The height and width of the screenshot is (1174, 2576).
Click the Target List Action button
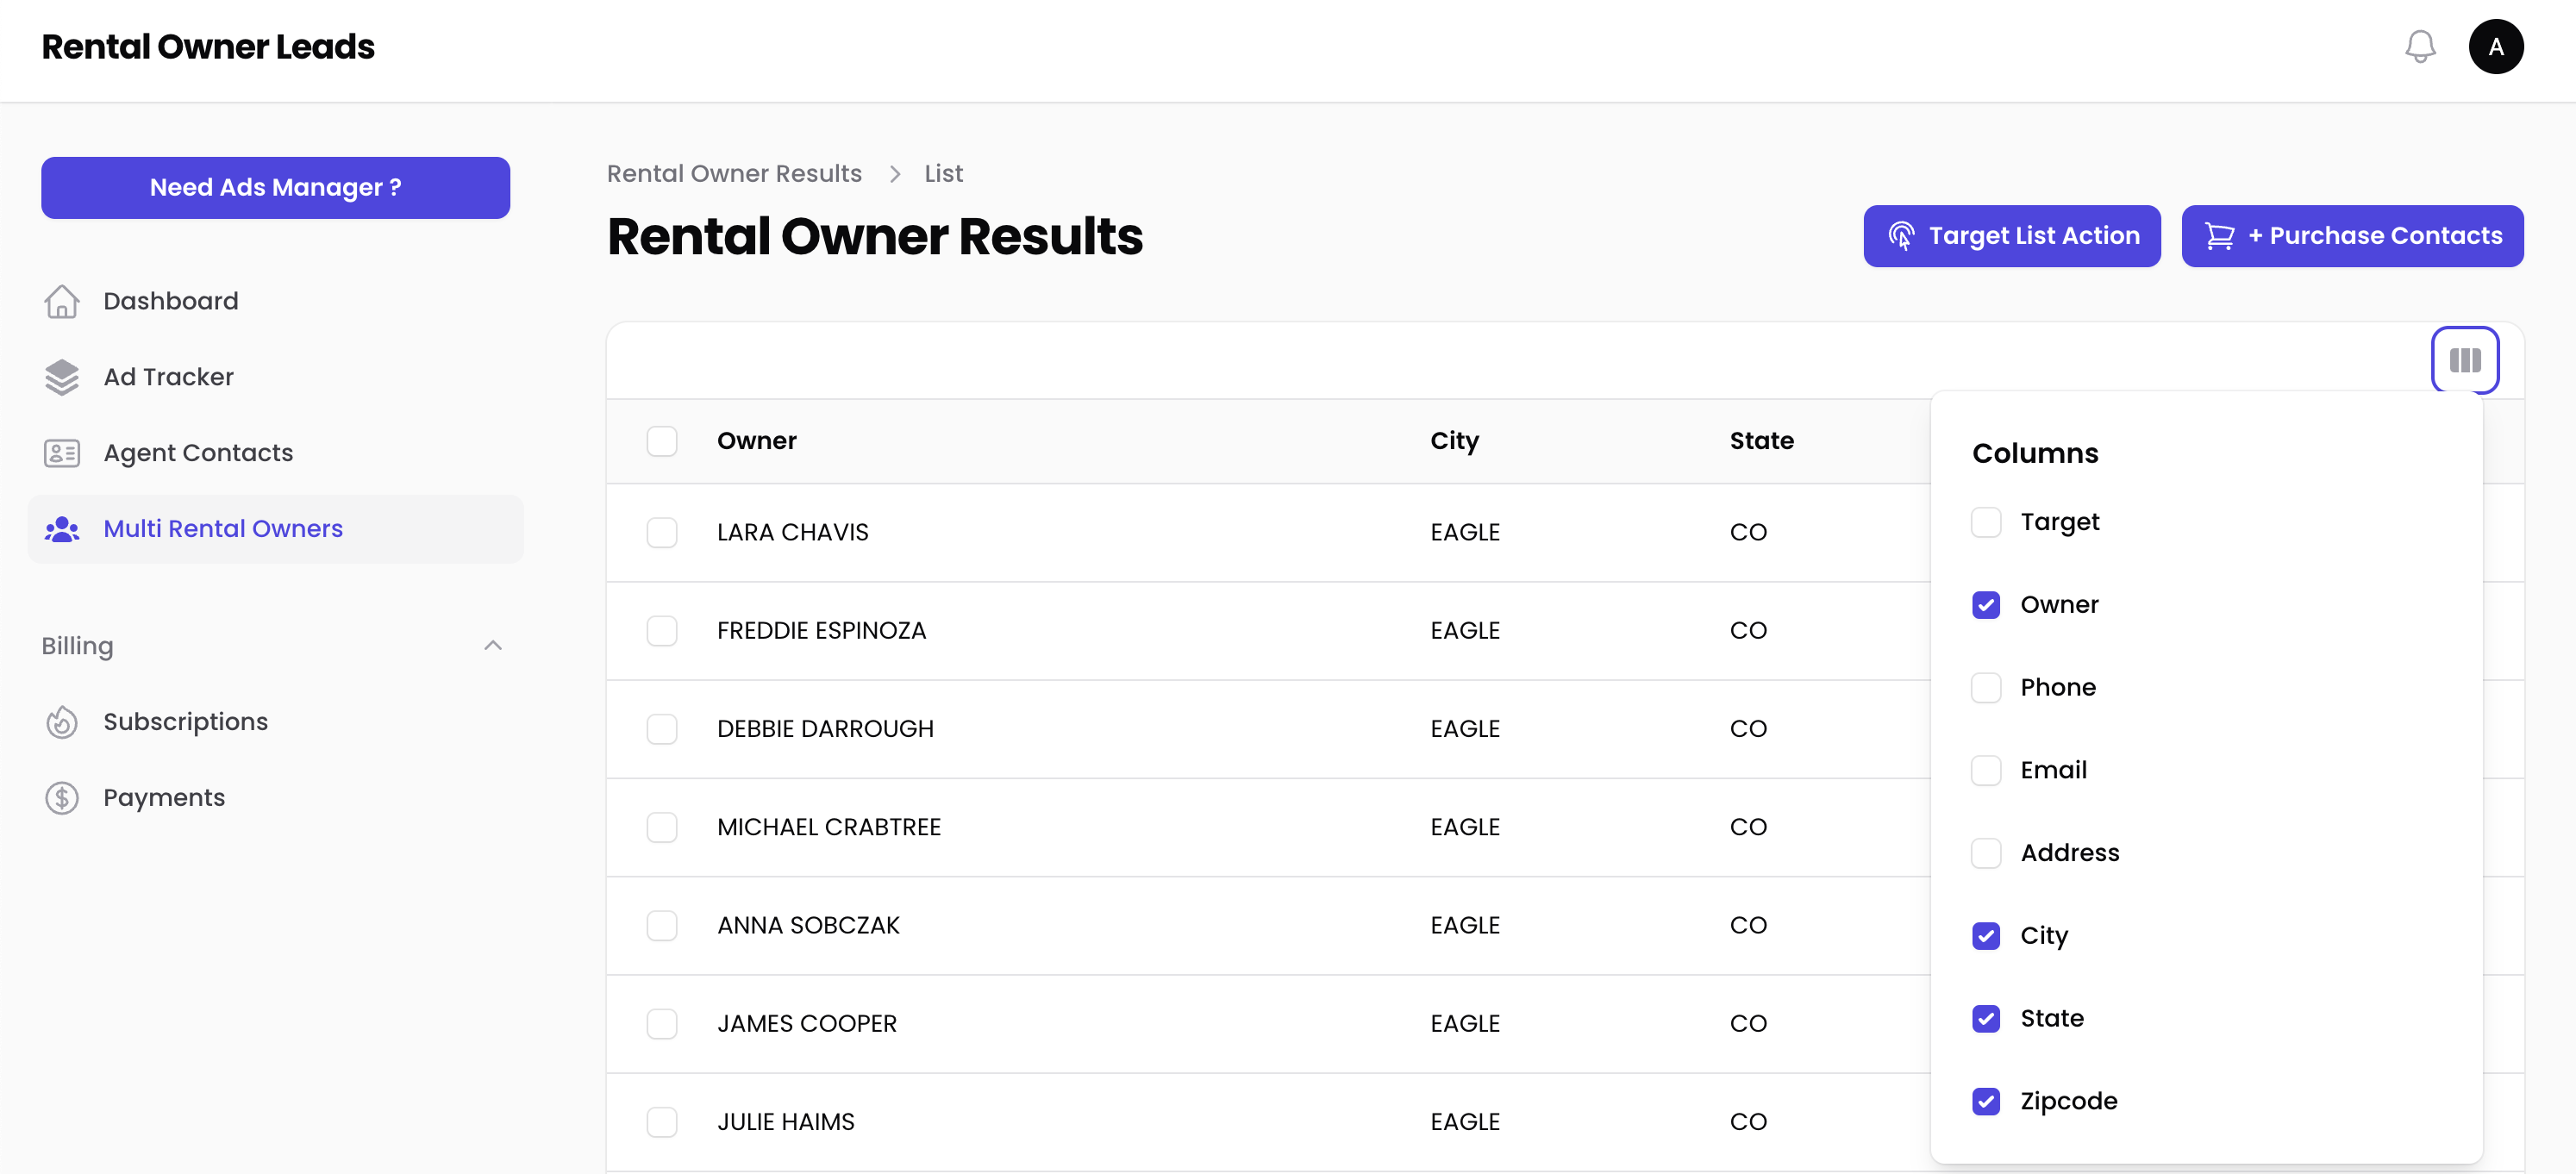tap(2011, 236)
